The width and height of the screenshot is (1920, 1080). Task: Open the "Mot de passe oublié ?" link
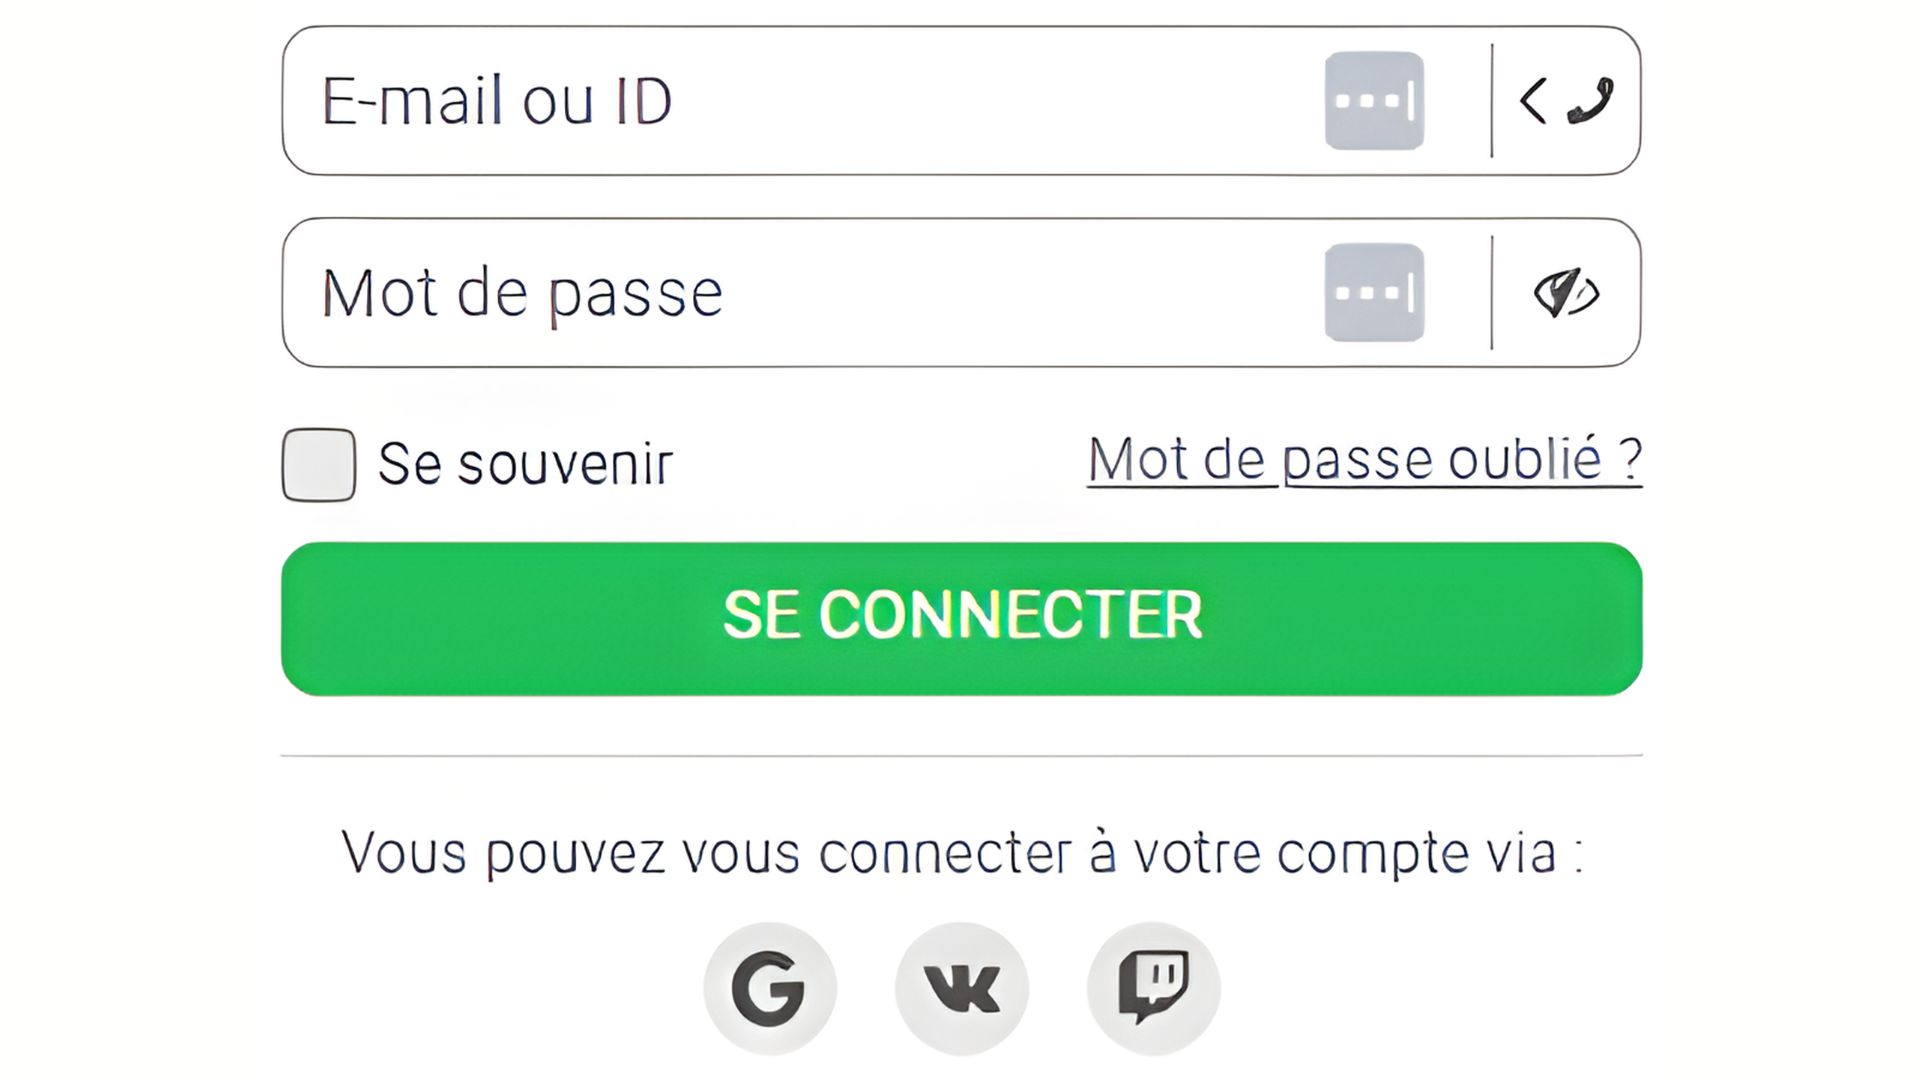click(1366, 458)
